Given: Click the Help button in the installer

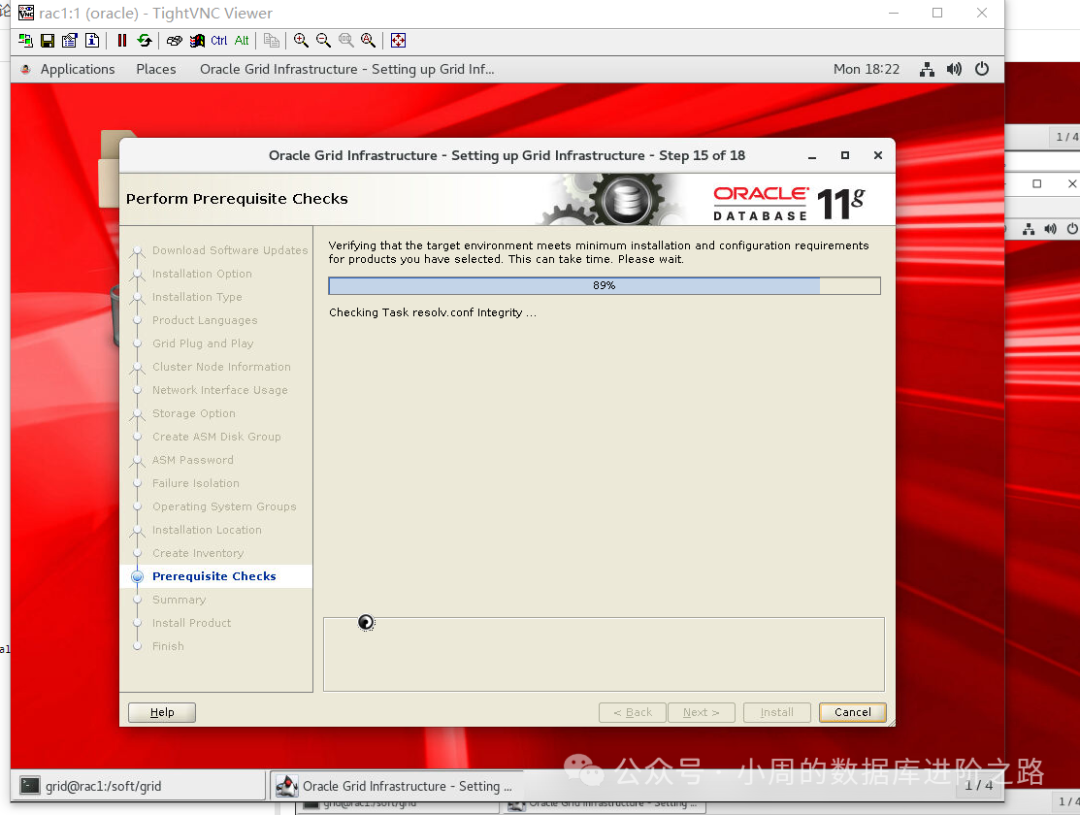Looking at the screenshot, I should point(162,712).
